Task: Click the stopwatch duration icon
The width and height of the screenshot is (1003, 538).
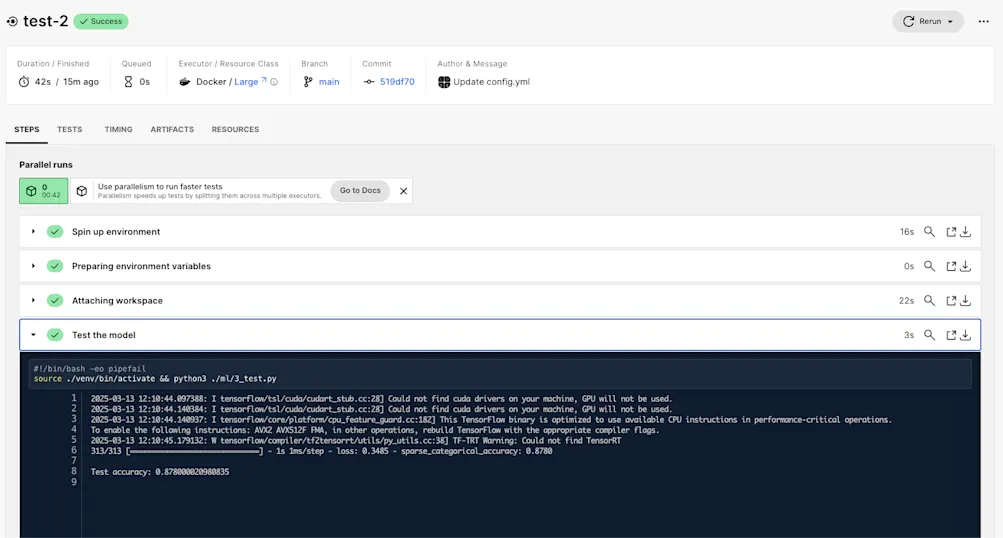Action: pyautogui.click(x=24, y=82)
